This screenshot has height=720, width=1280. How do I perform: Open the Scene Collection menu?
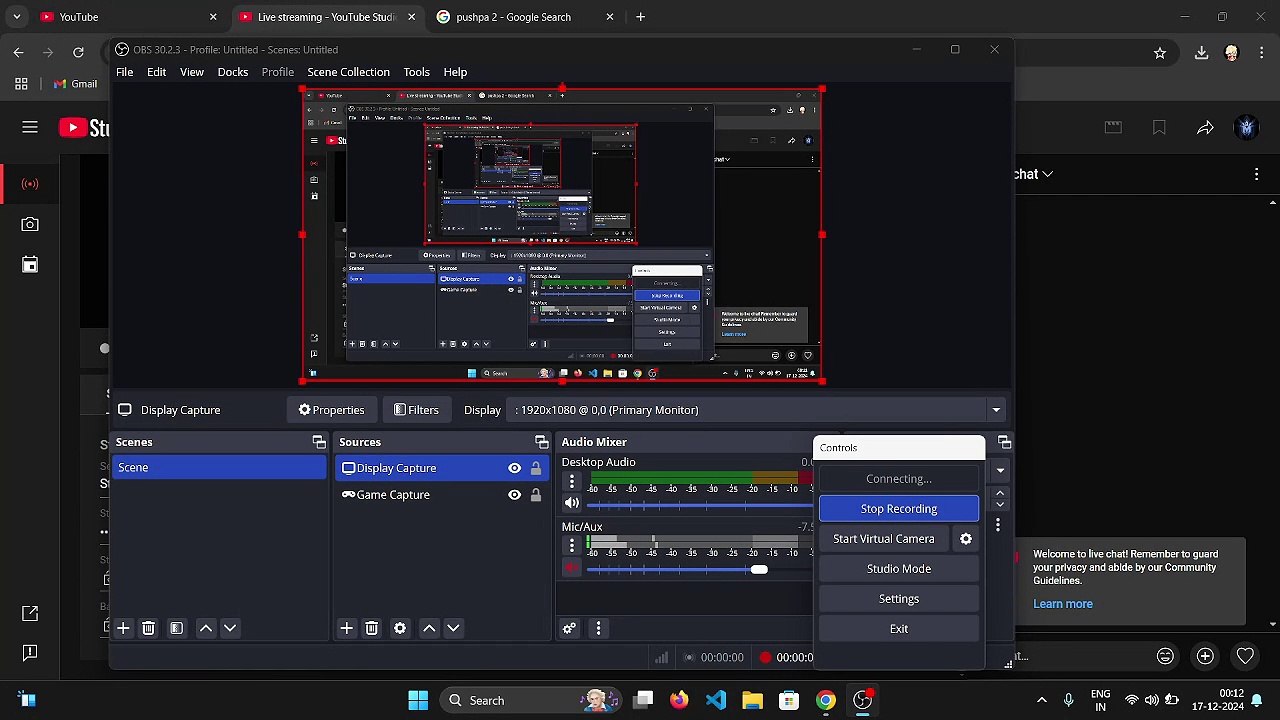pos(348,72)
